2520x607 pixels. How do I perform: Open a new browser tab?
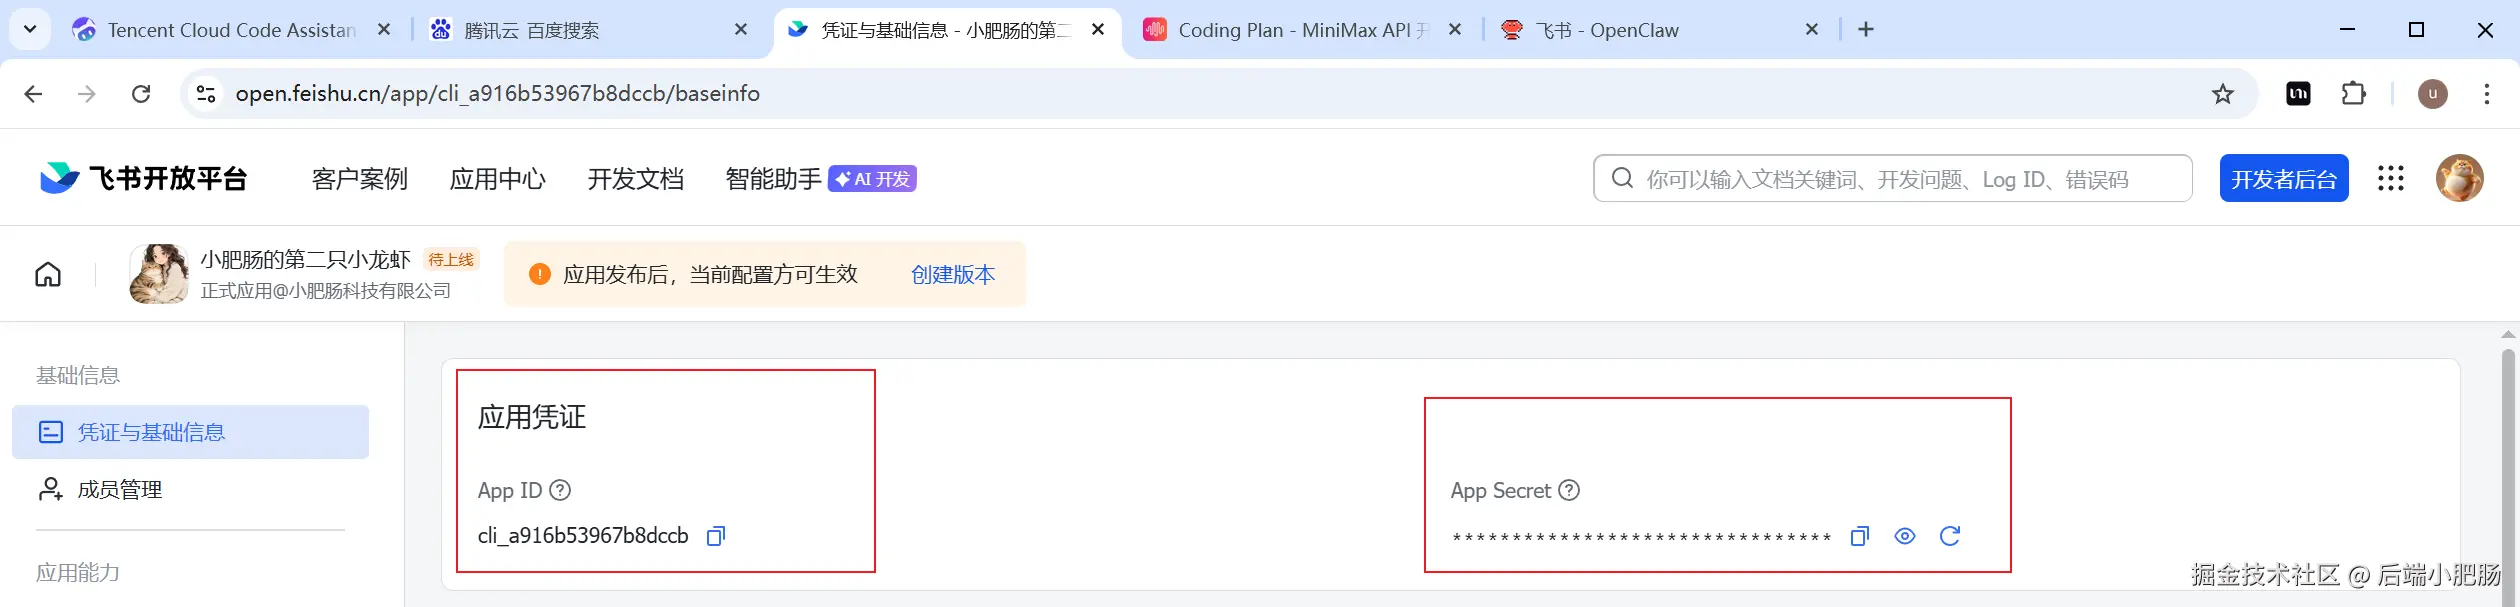(x=1866, y=29)
